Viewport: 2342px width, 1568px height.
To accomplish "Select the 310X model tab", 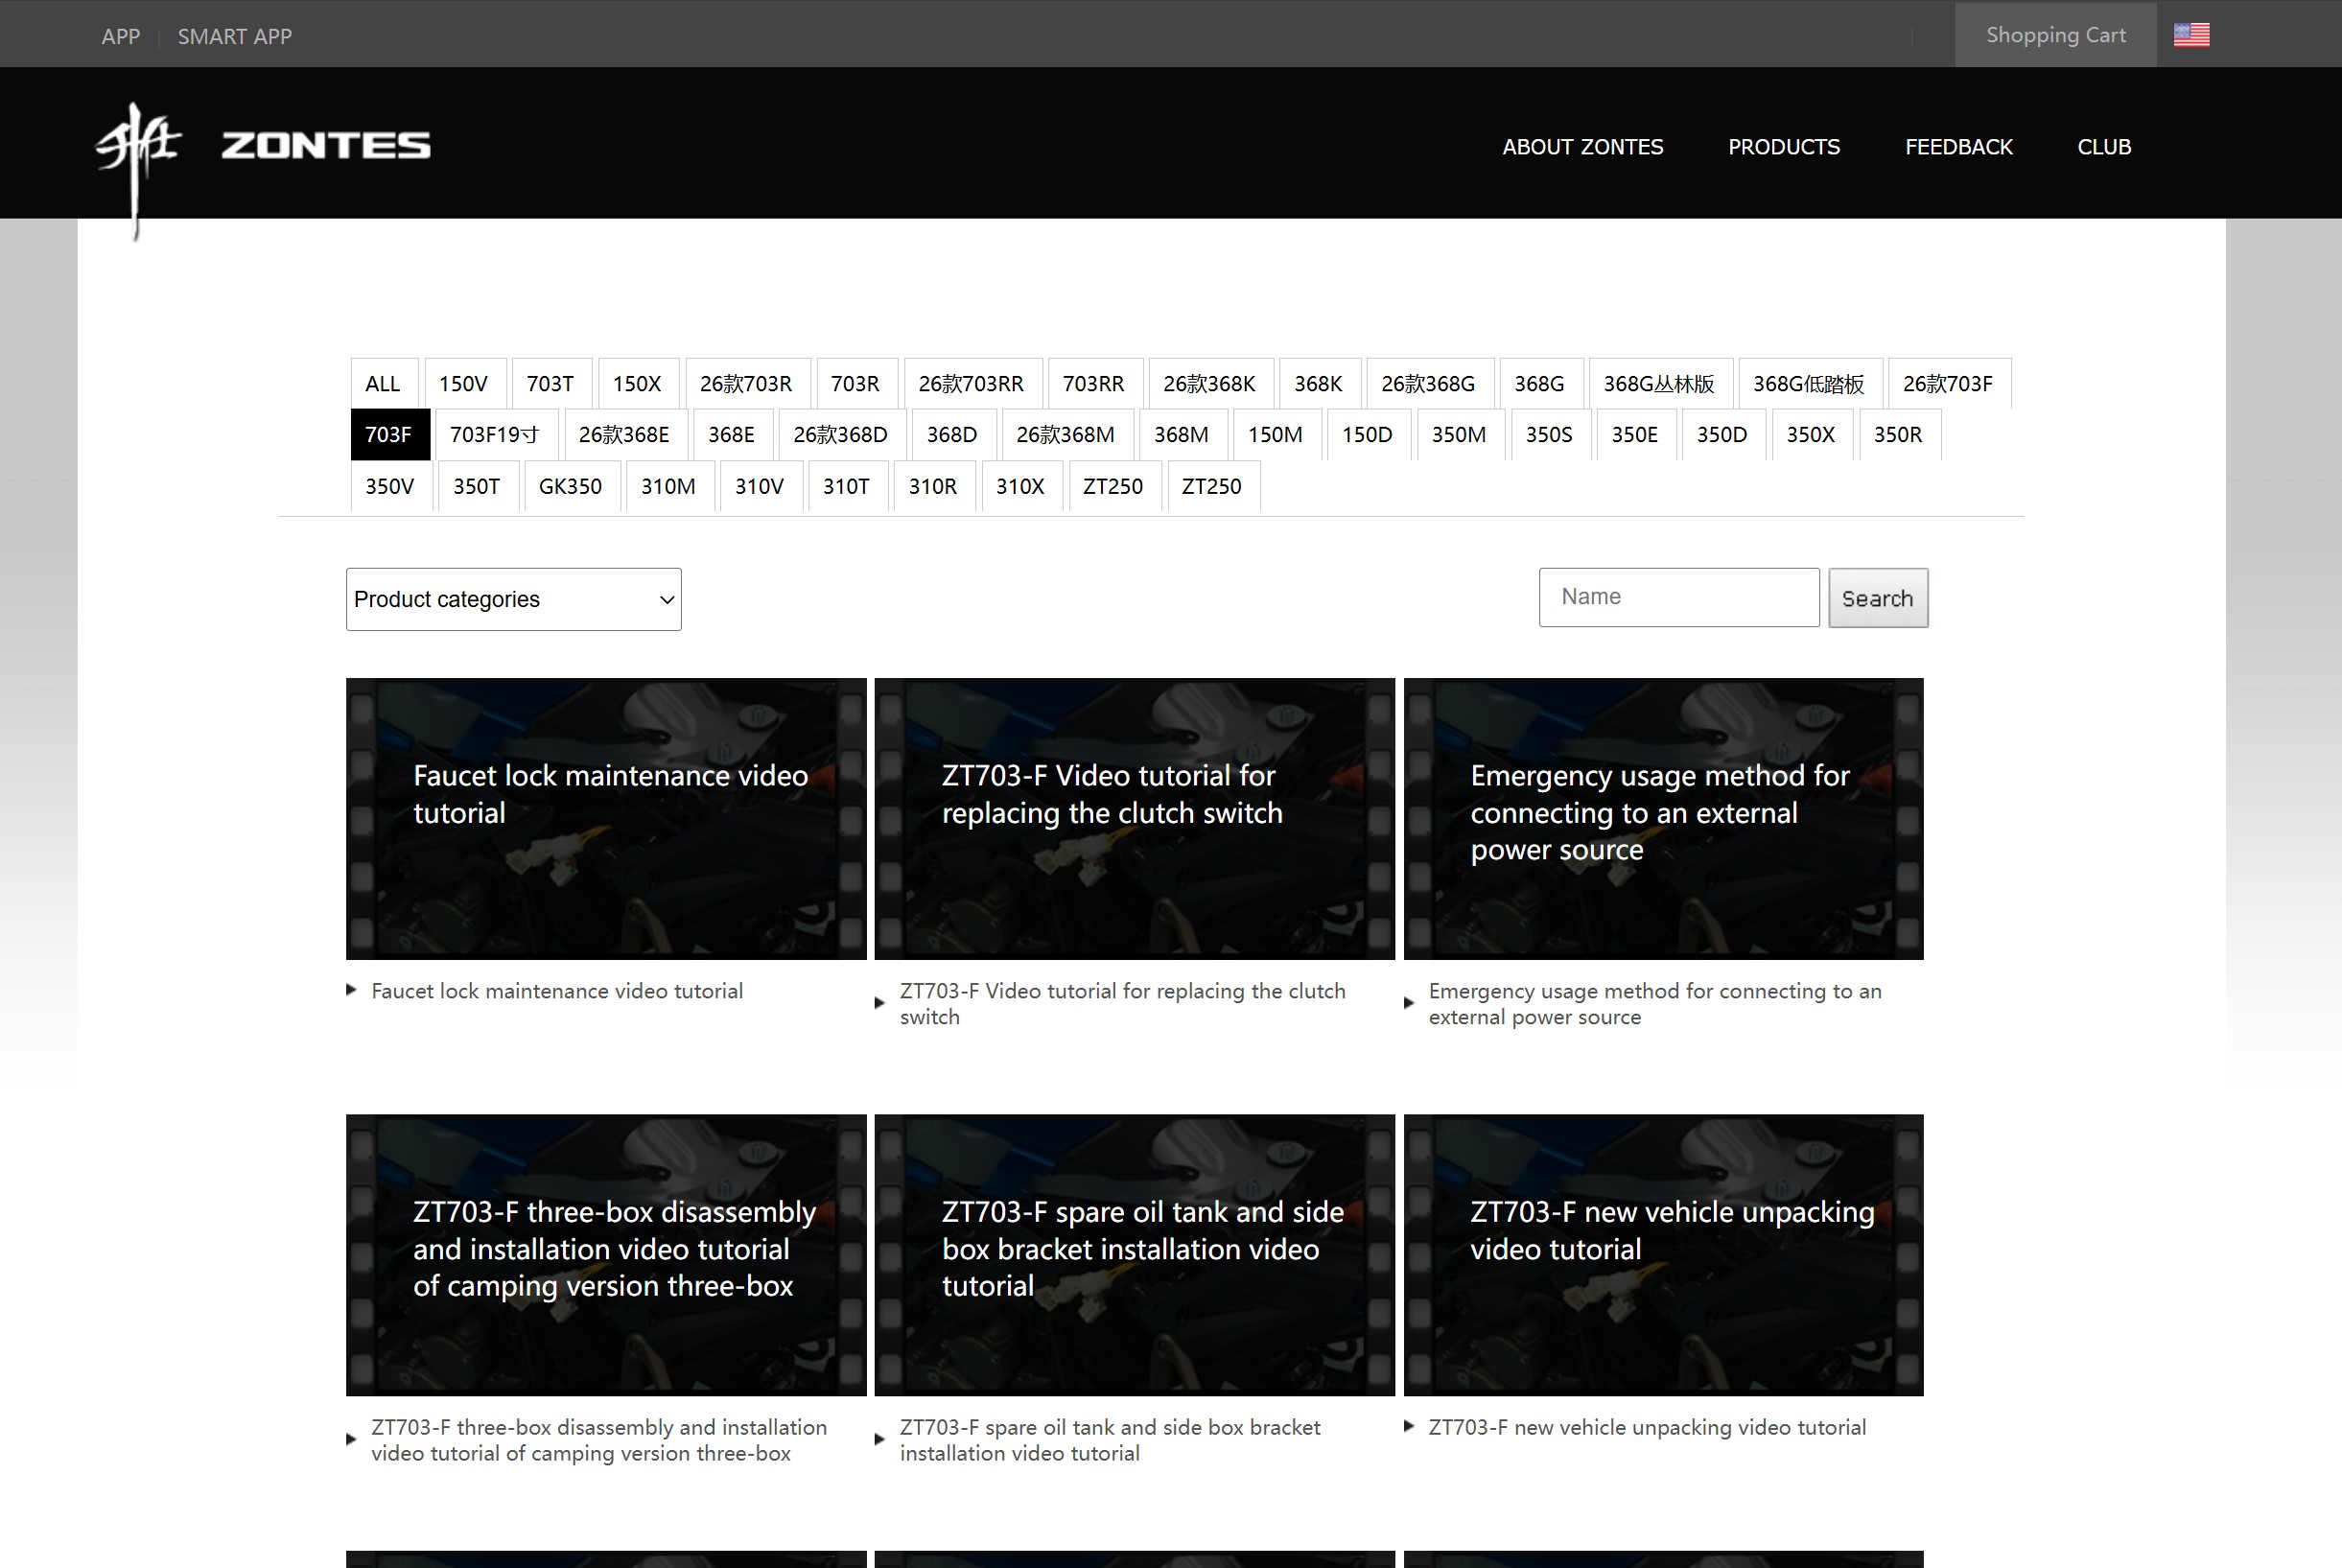I will tap(1021, 486).
